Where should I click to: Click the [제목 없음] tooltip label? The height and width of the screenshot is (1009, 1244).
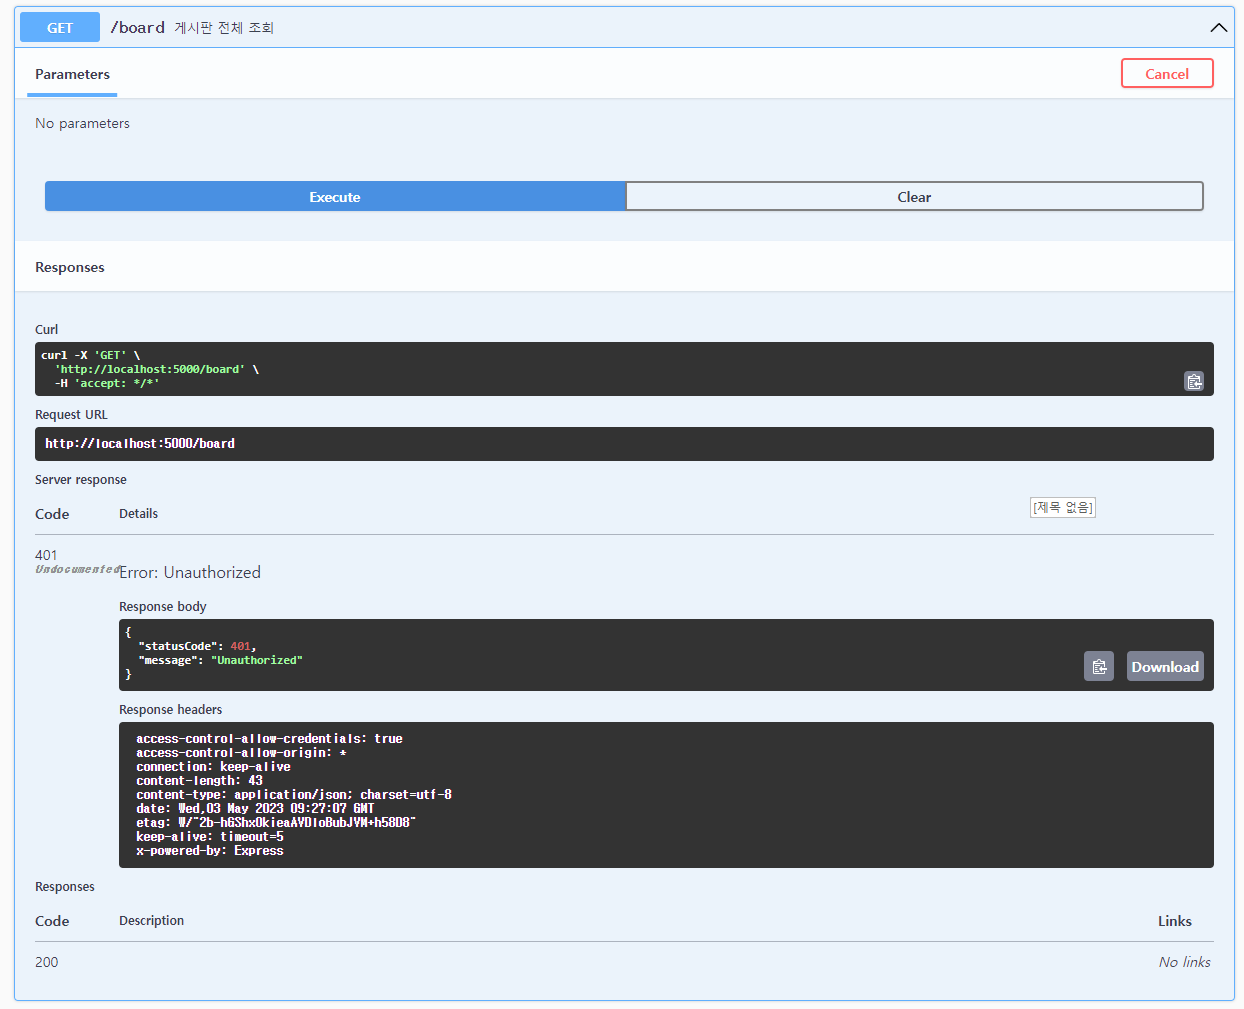click(x=1063, y=508)
